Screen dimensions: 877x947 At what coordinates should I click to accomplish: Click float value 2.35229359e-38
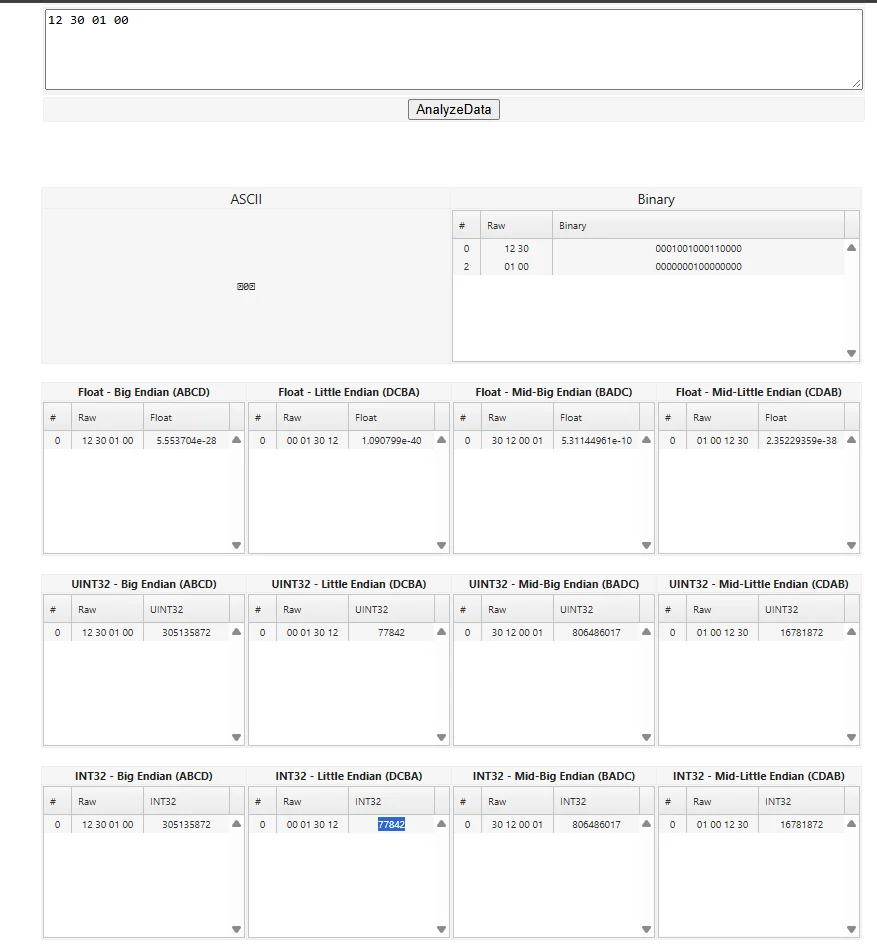pos(802,440)
